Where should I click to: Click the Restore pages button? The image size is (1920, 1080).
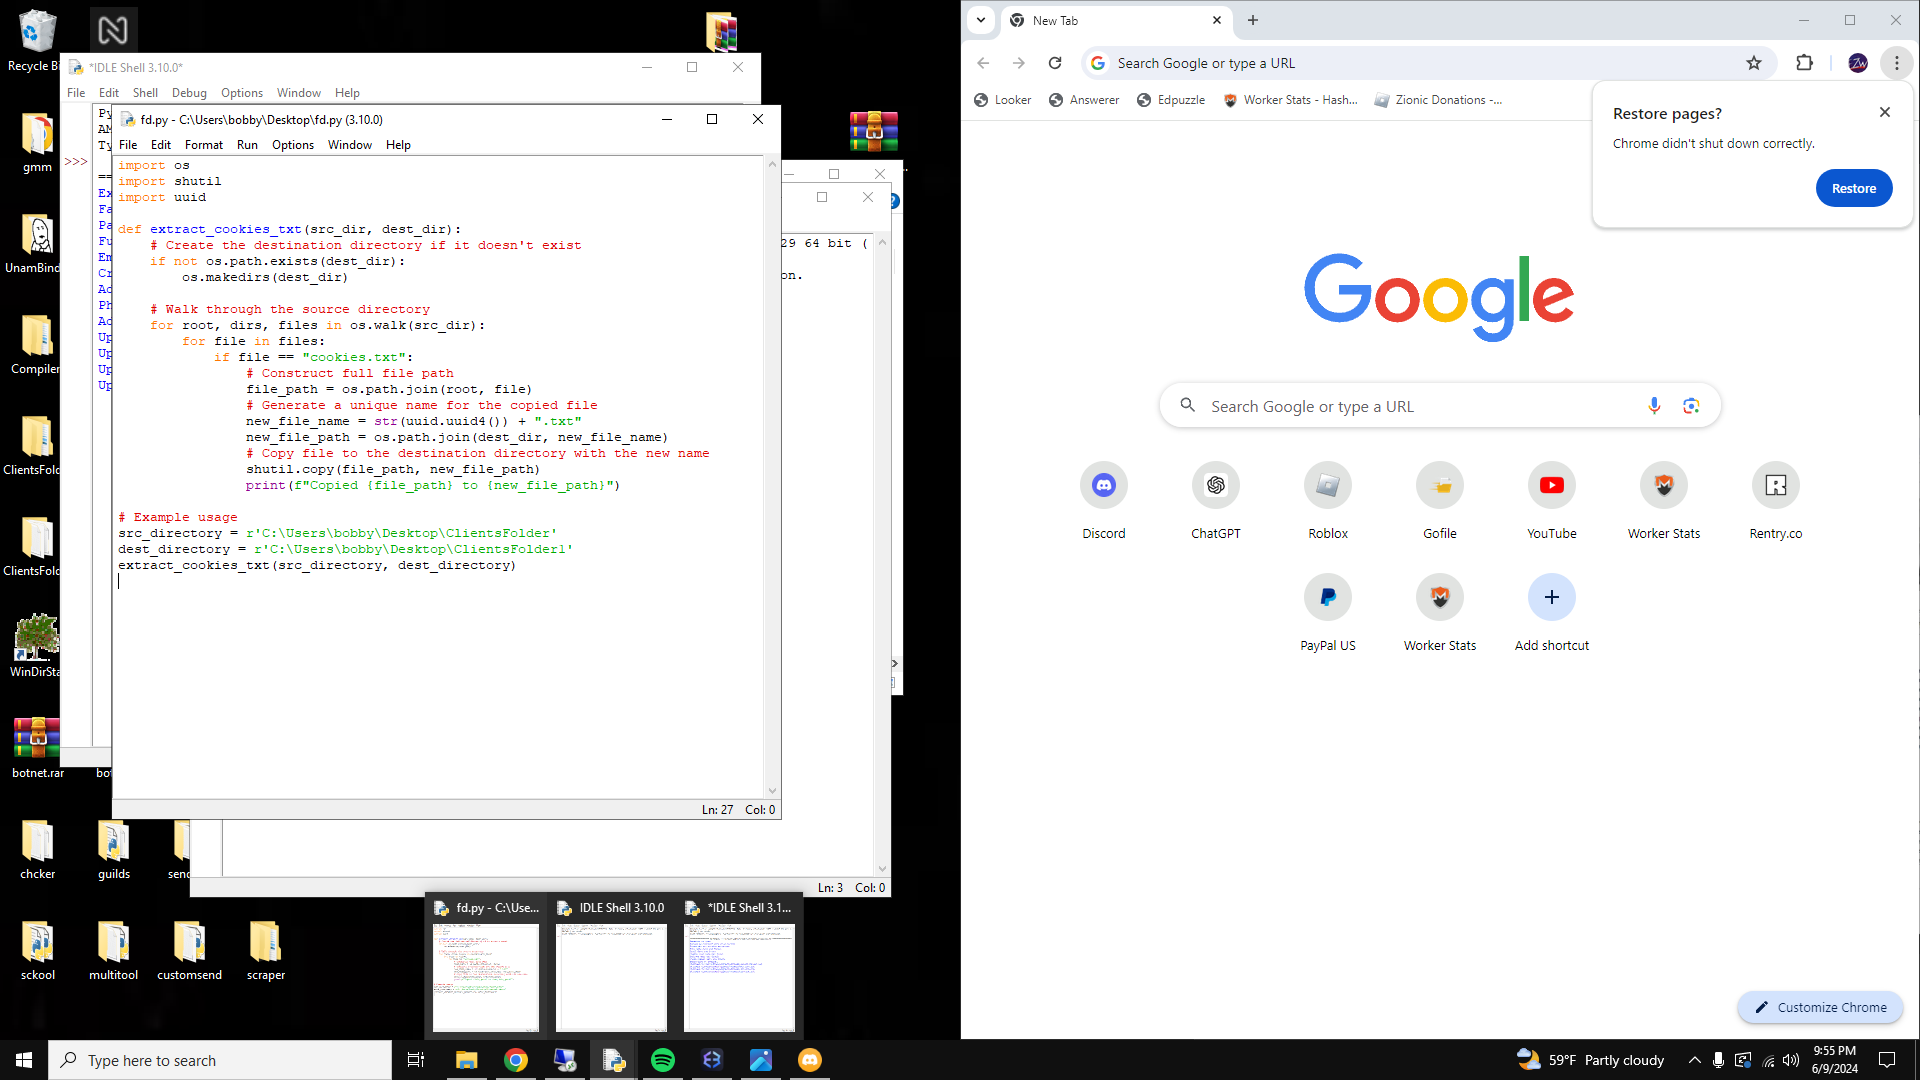[x=1853, y=188]
